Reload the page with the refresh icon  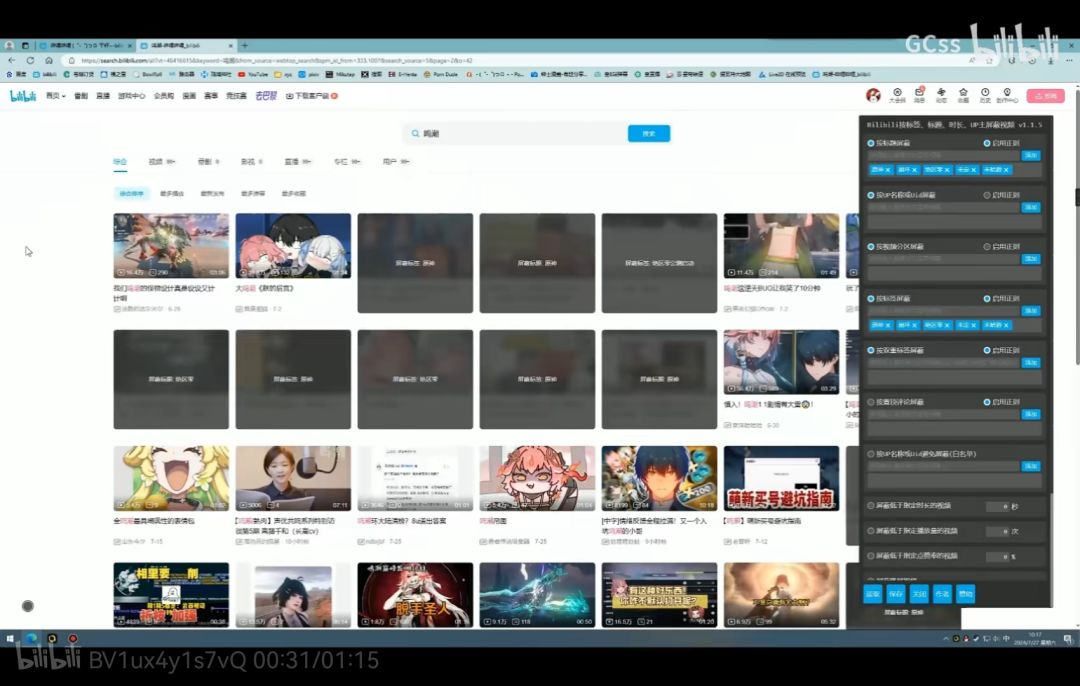coord(30,61)
